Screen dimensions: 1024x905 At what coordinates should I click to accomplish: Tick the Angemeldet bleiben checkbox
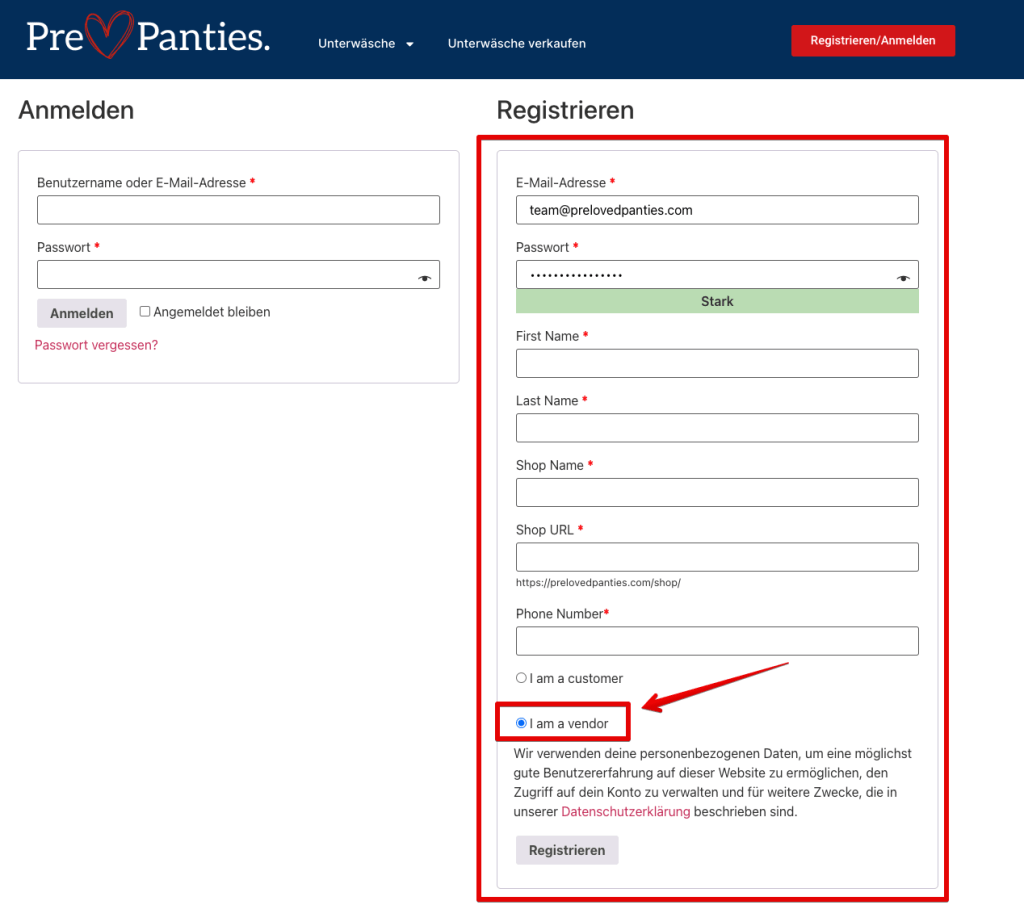click(x=145, y=312)
